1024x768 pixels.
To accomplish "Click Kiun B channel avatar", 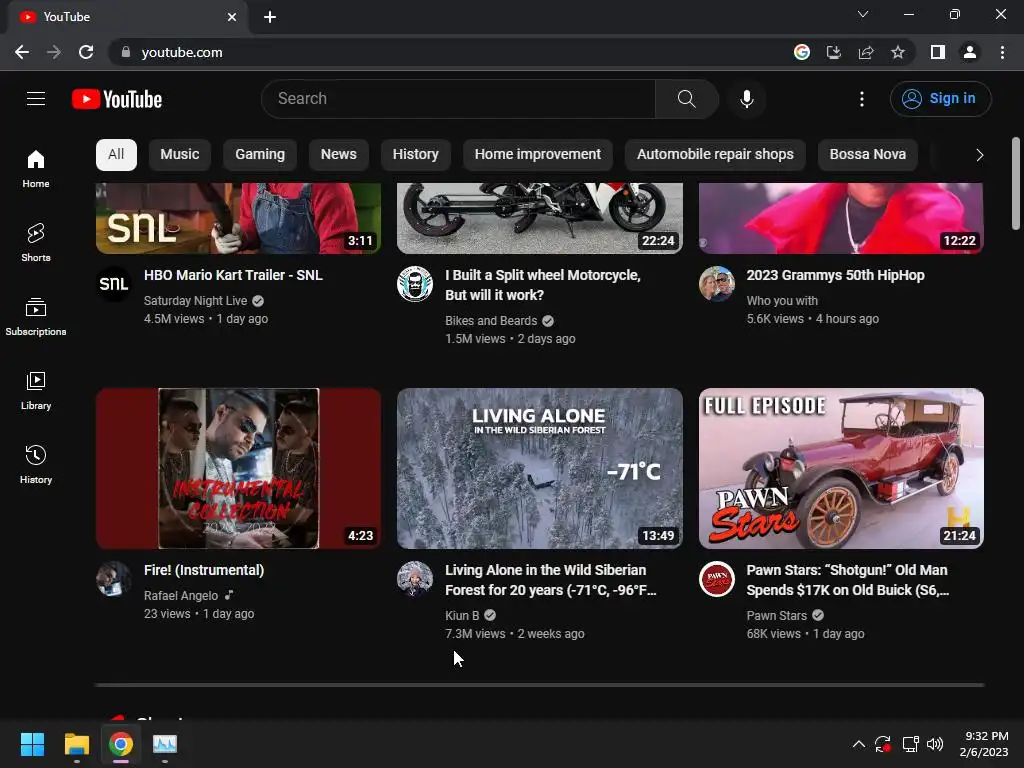I will pos(415,579).
